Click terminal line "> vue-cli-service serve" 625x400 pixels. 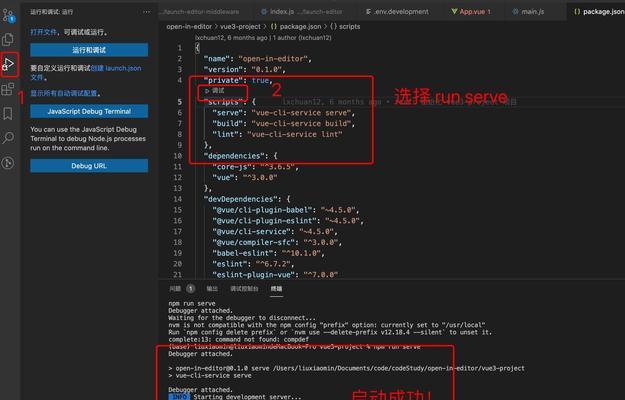[x=210, y=375]
